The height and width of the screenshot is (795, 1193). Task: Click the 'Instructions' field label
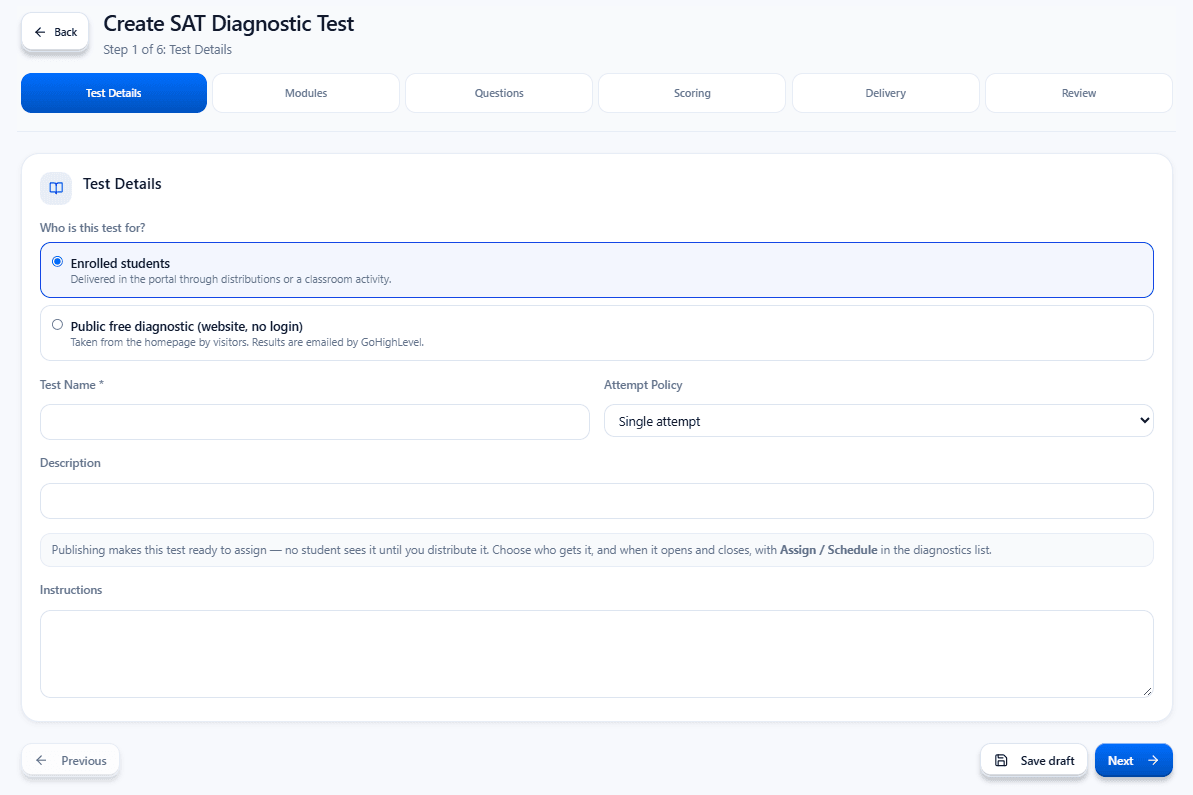click(x=71, y=590)
